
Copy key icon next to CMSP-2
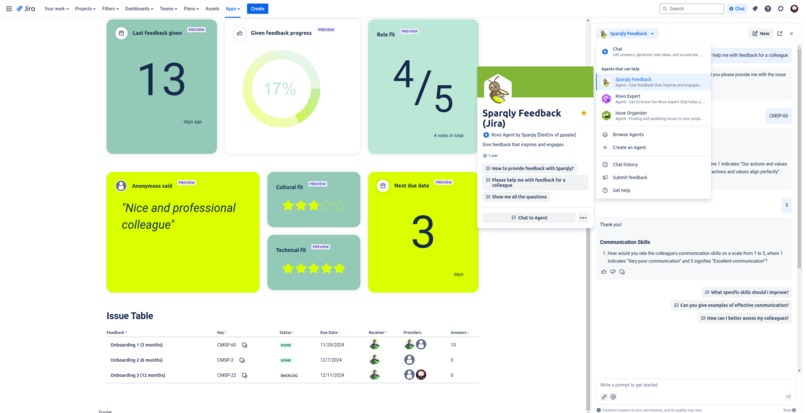242,360
